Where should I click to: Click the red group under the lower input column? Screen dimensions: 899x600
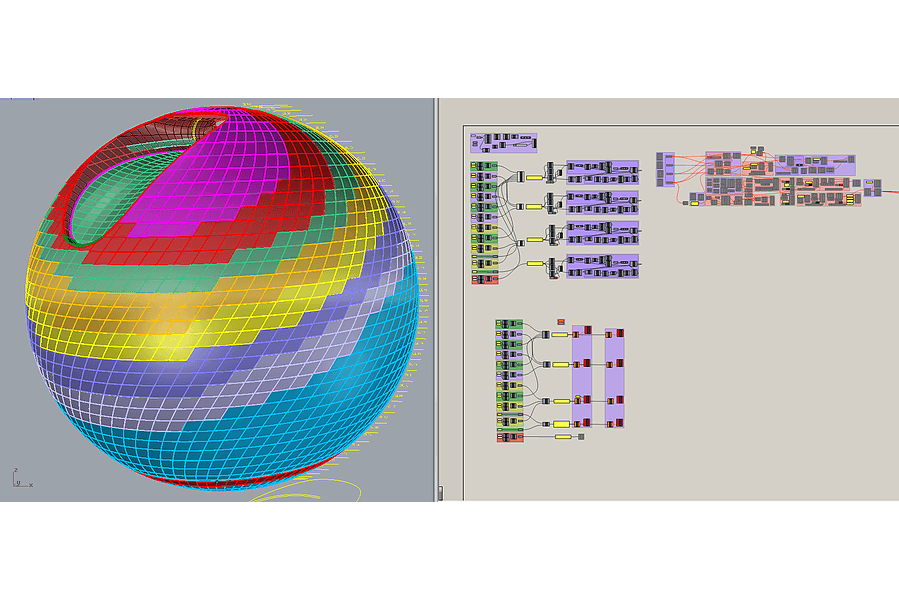(510, 437)
